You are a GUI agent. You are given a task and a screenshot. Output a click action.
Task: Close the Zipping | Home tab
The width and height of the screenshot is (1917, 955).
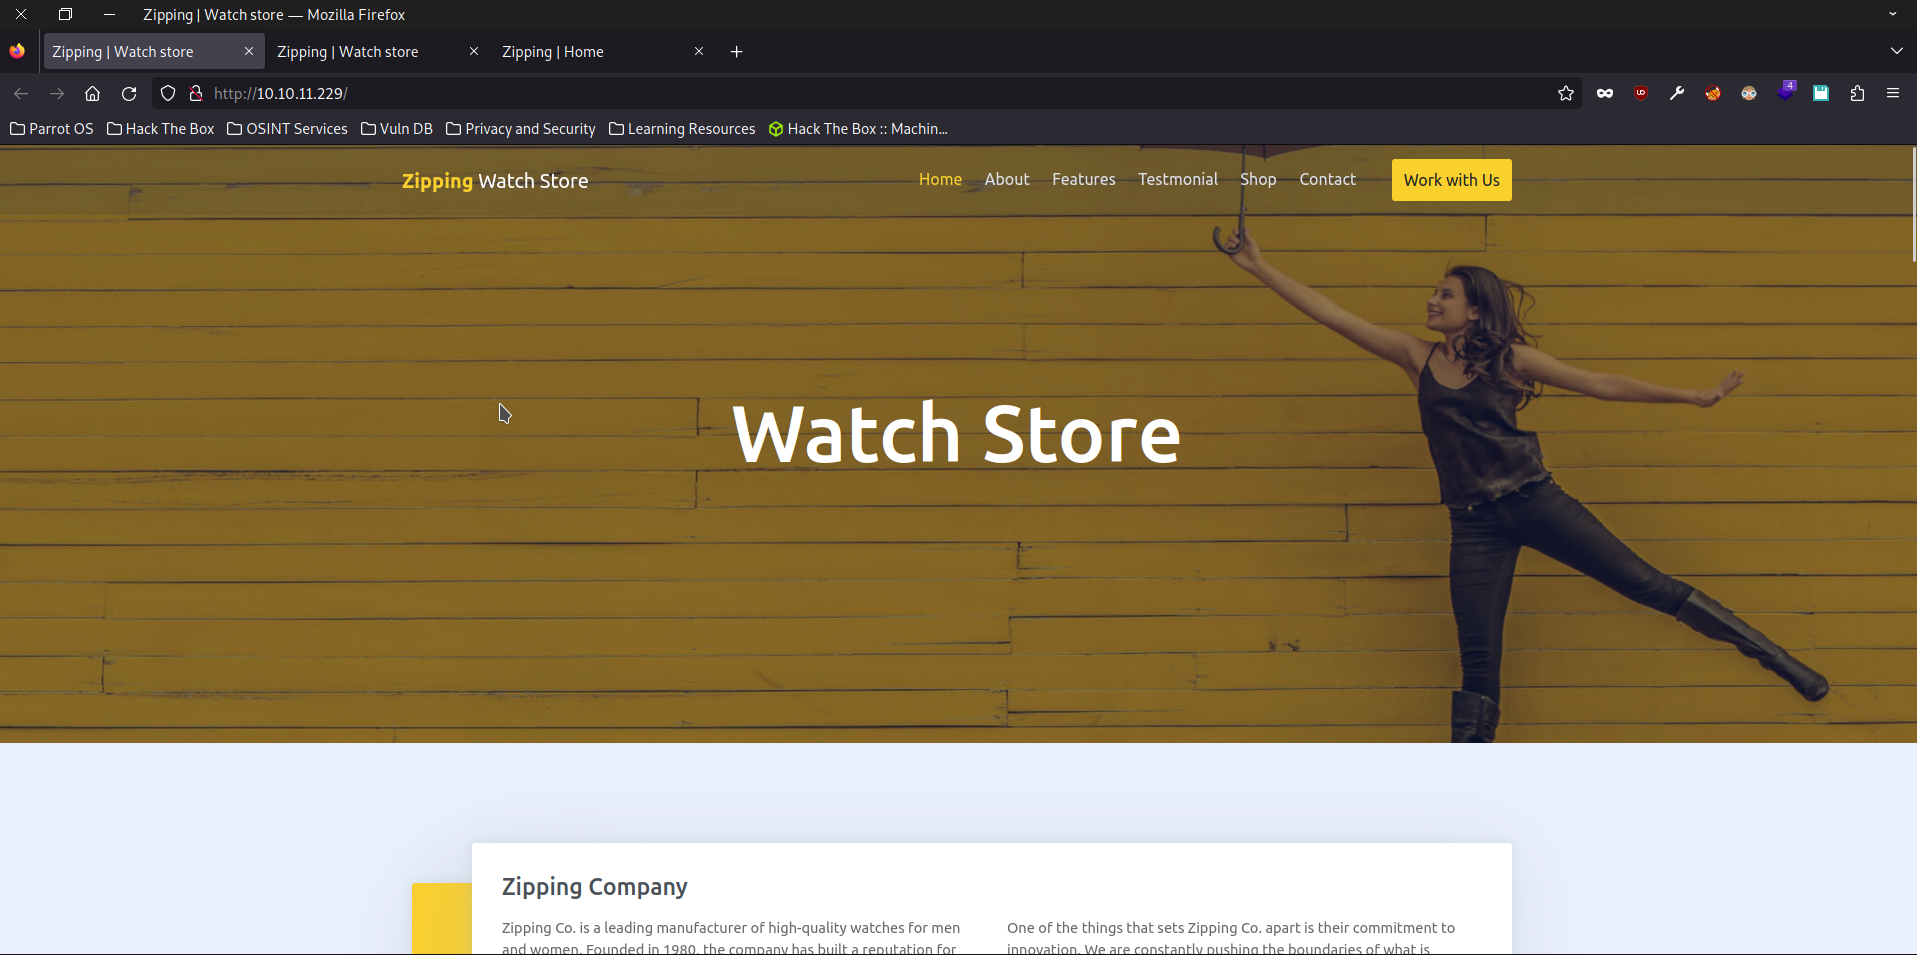[699, 51]
